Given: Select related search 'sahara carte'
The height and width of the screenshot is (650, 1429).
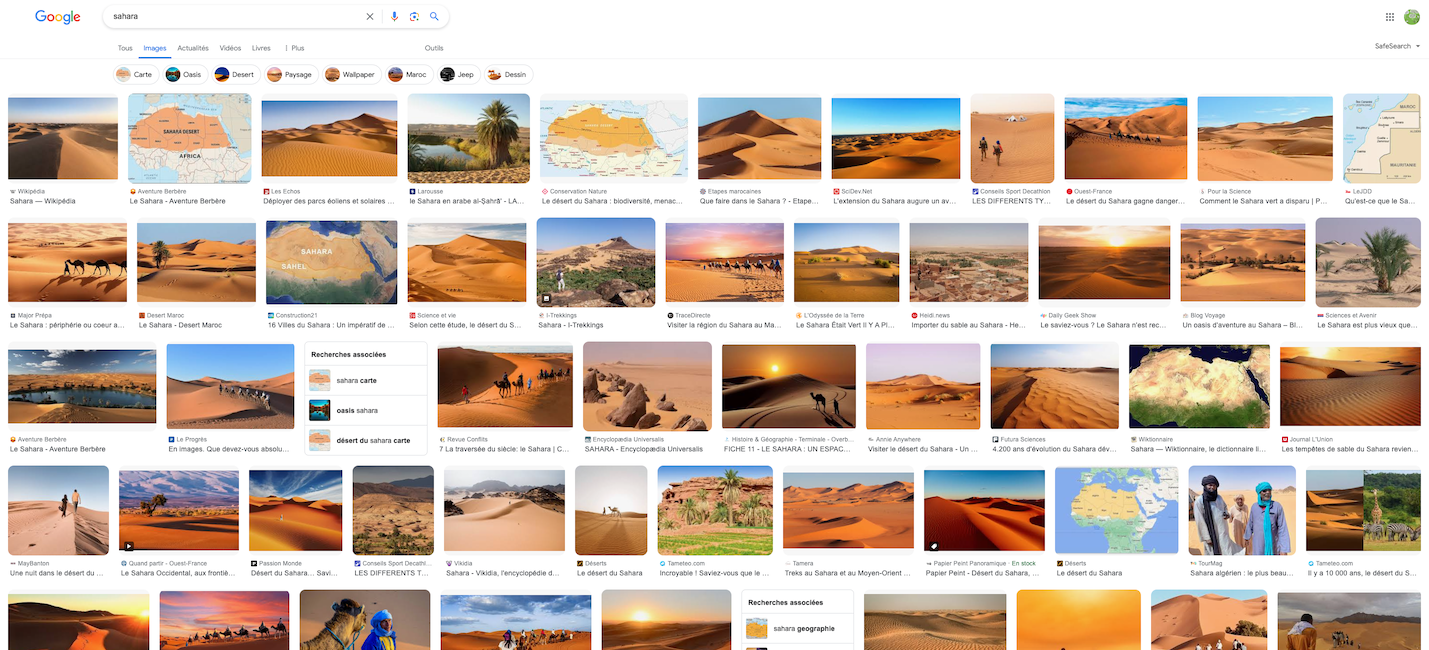Looking at the screenshot, I should point(366,381).
